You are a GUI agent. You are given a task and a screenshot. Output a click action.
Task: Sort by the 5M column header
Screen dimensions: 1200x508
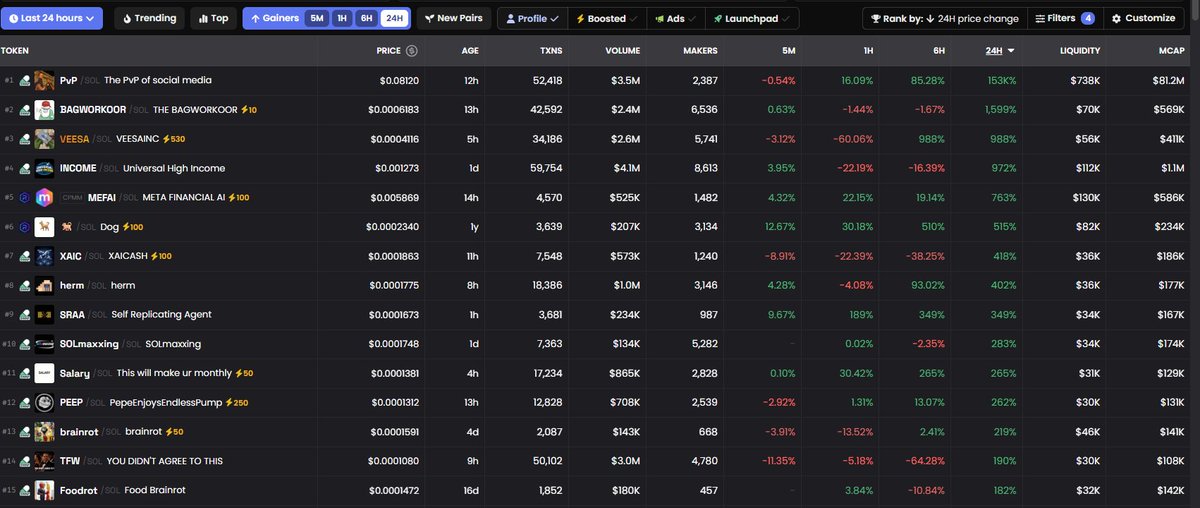pos(789,50)
